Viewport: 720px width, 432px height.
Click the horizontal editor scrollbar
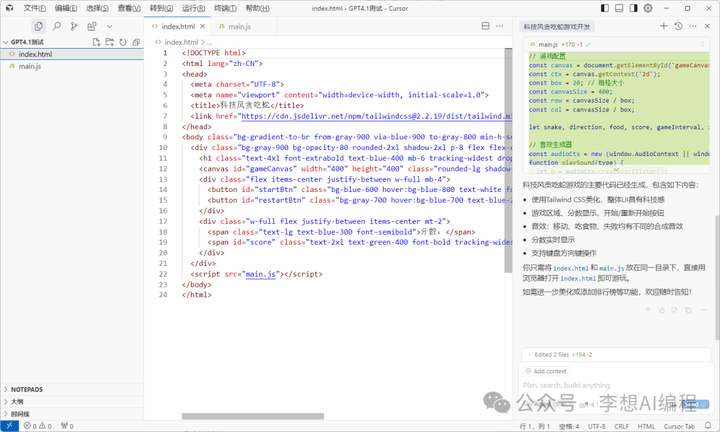253,416
